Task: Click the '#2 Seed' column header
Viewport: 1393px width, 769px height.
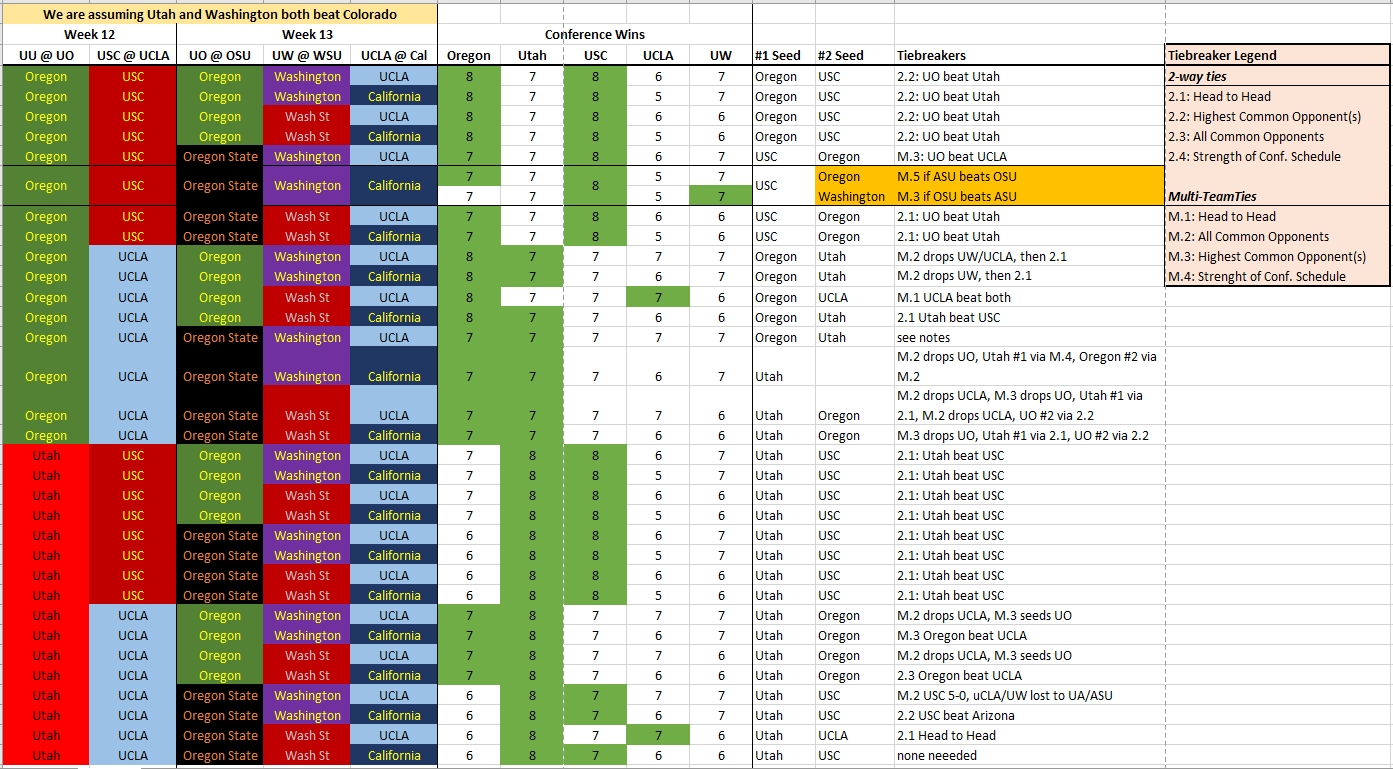Action: click(x=855, y=55)
